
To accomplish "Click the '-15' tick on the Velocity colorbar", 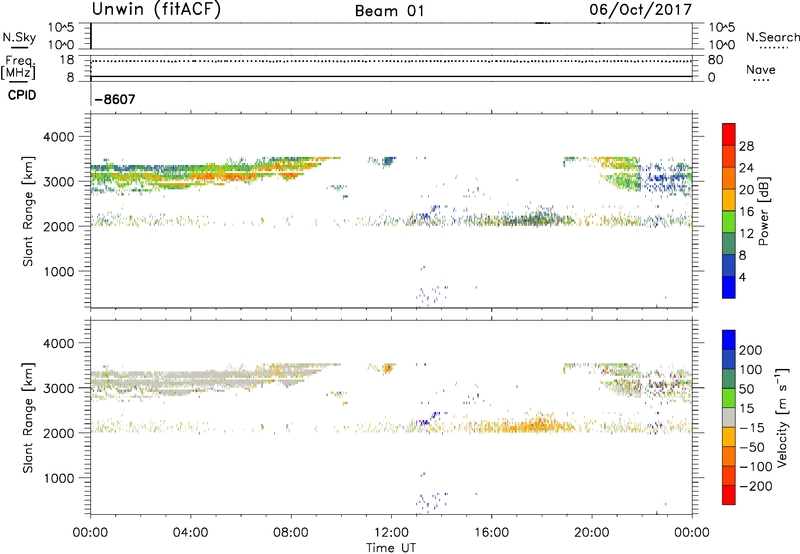I will pos(752,428).
